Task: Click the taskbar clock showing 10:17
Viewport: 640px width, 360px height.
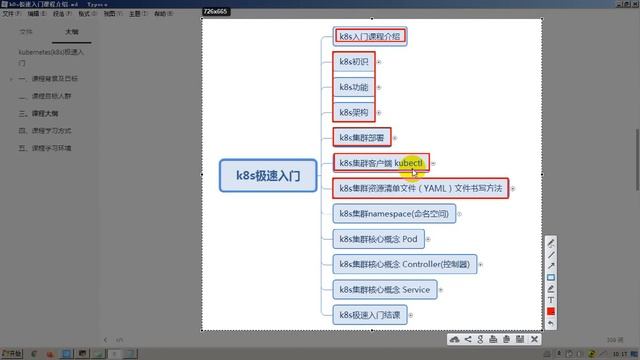Action: point(620,354)
